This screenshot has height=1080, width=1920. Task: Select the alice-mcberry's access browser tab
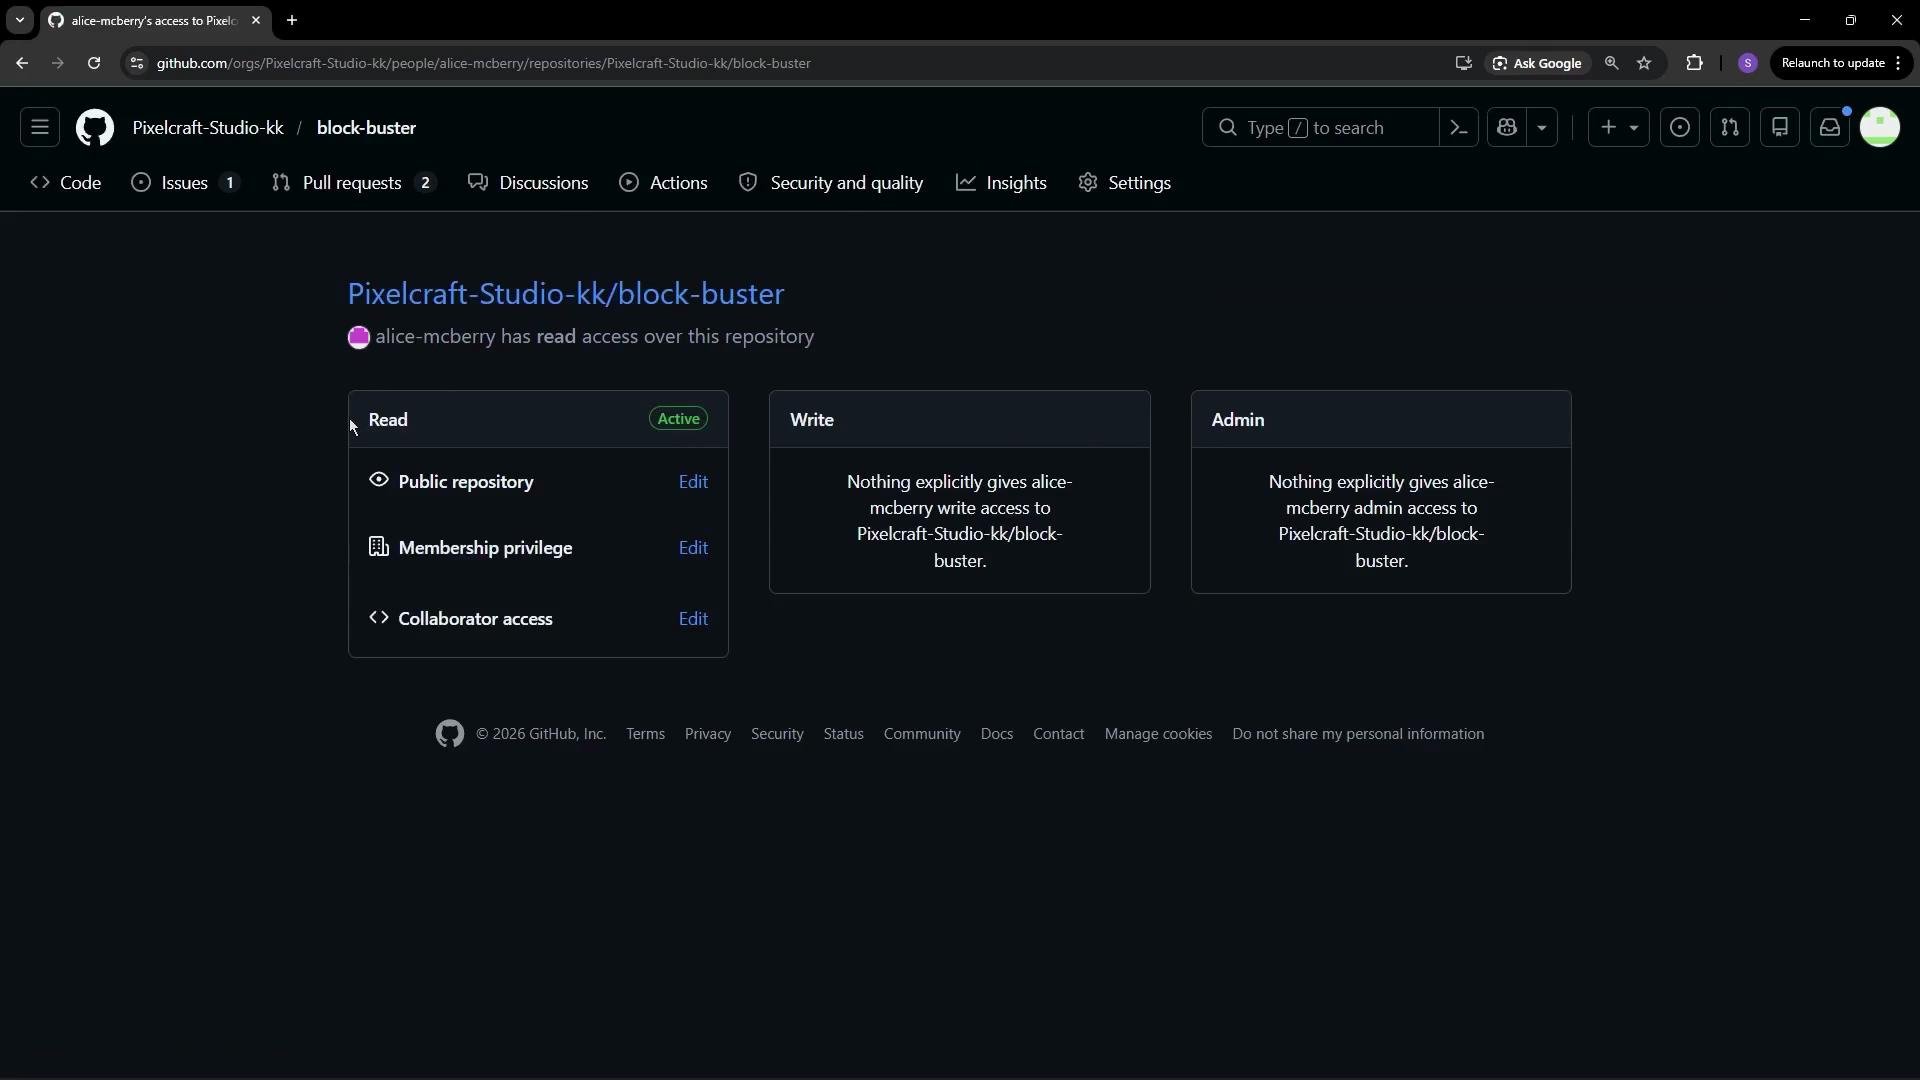coord(155,20)
